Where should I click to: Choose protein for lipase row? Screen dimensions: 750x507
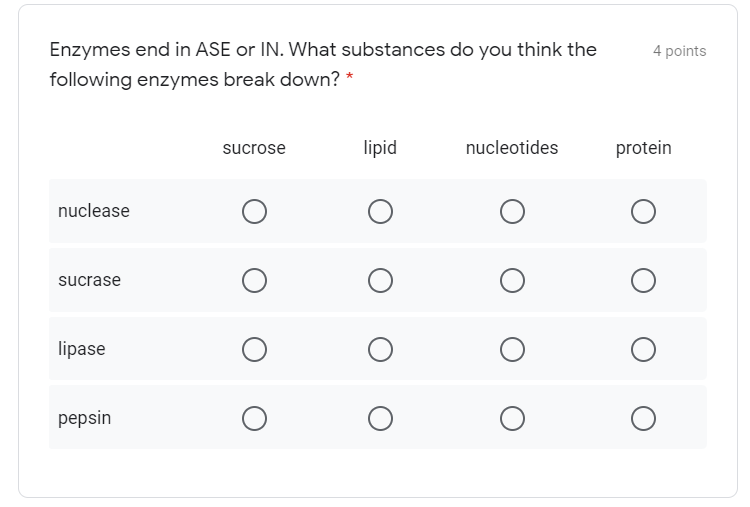point(643,349)
